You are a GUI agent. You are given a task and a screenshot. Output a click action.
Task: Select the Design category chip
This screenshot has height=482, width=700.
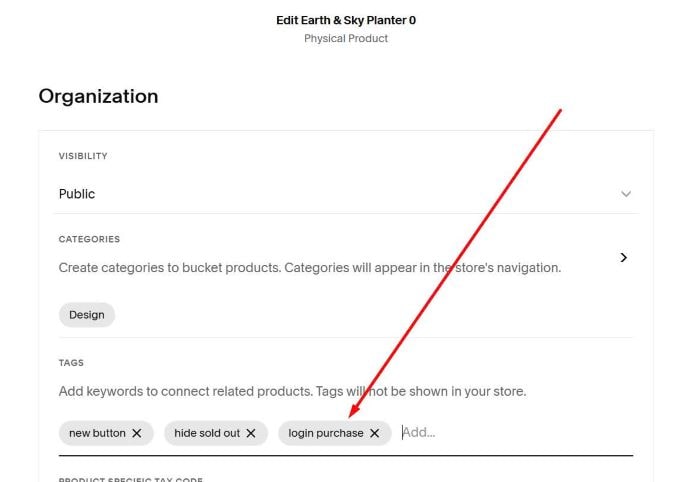pyautogui.click(x=87, y=314)
